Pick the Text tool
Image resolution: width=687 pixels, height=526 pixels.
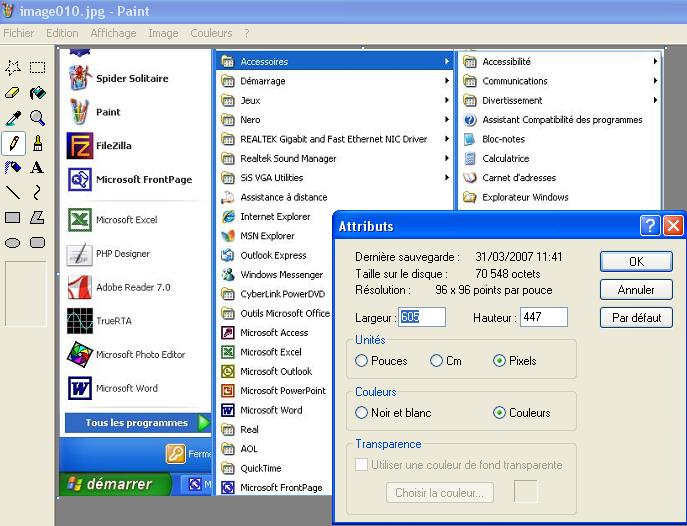pos(38,167)
